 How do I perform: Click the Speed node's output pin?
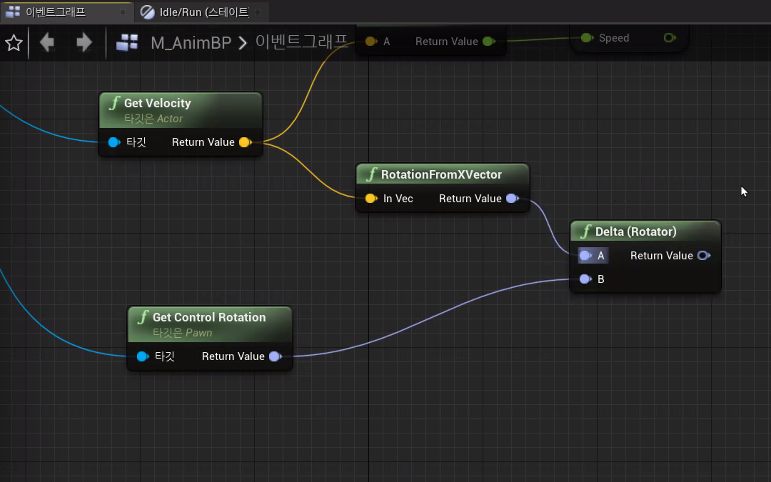click(669, 38)
